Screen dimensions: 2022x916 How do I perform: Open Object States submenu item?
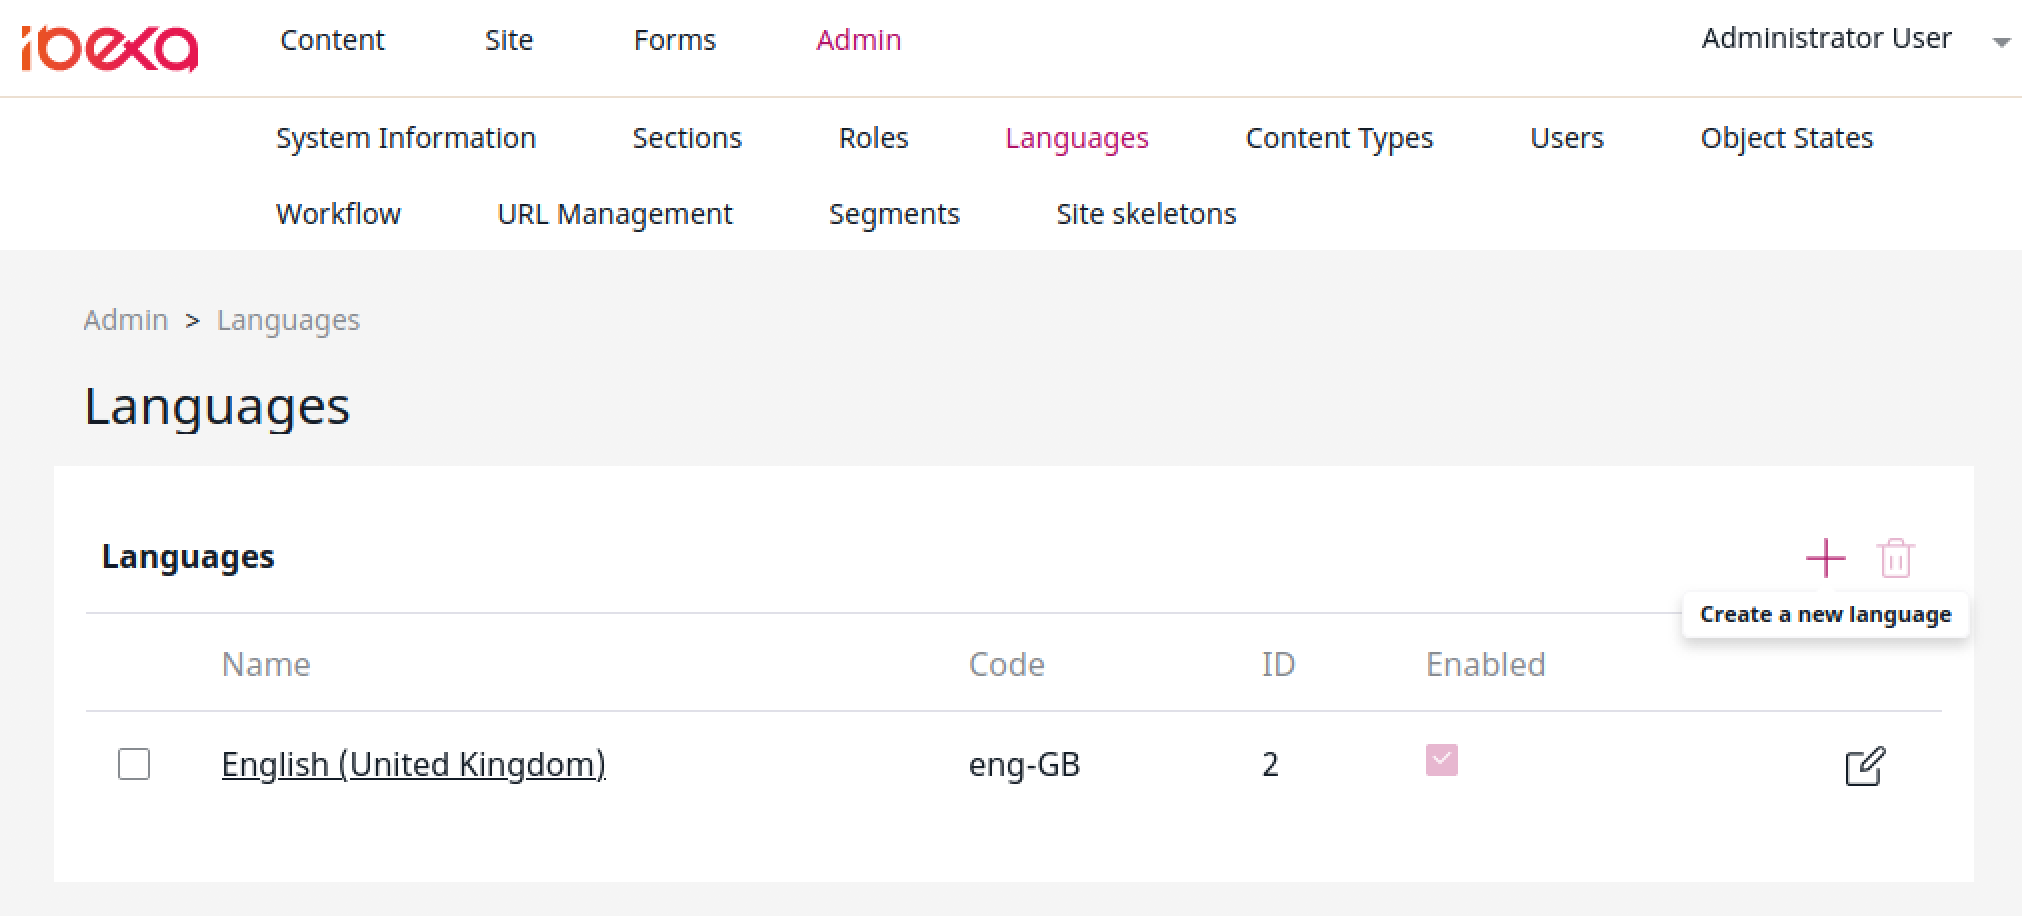point(1787,138)
